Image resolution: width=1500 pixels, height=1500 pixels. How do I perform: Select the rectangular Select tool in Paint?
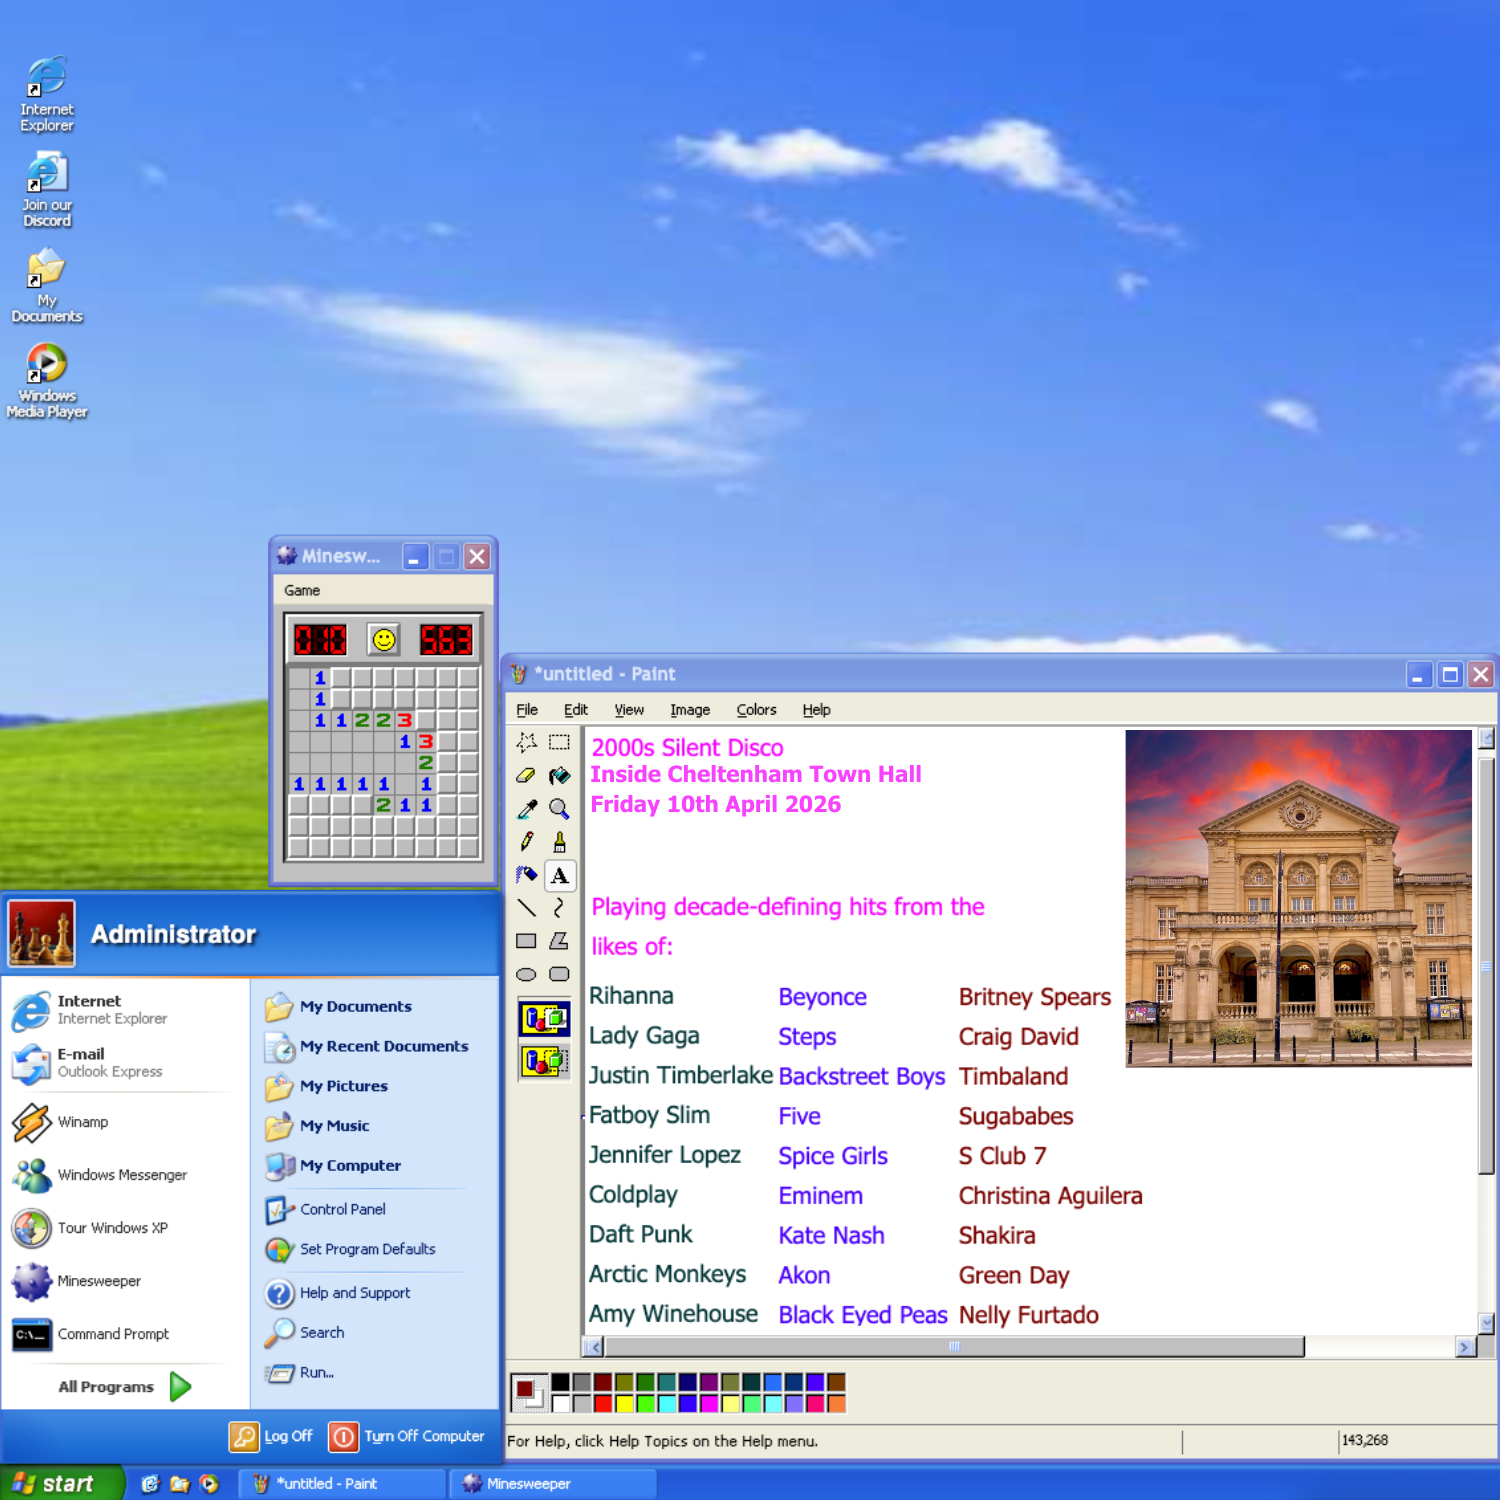(559, 742)
